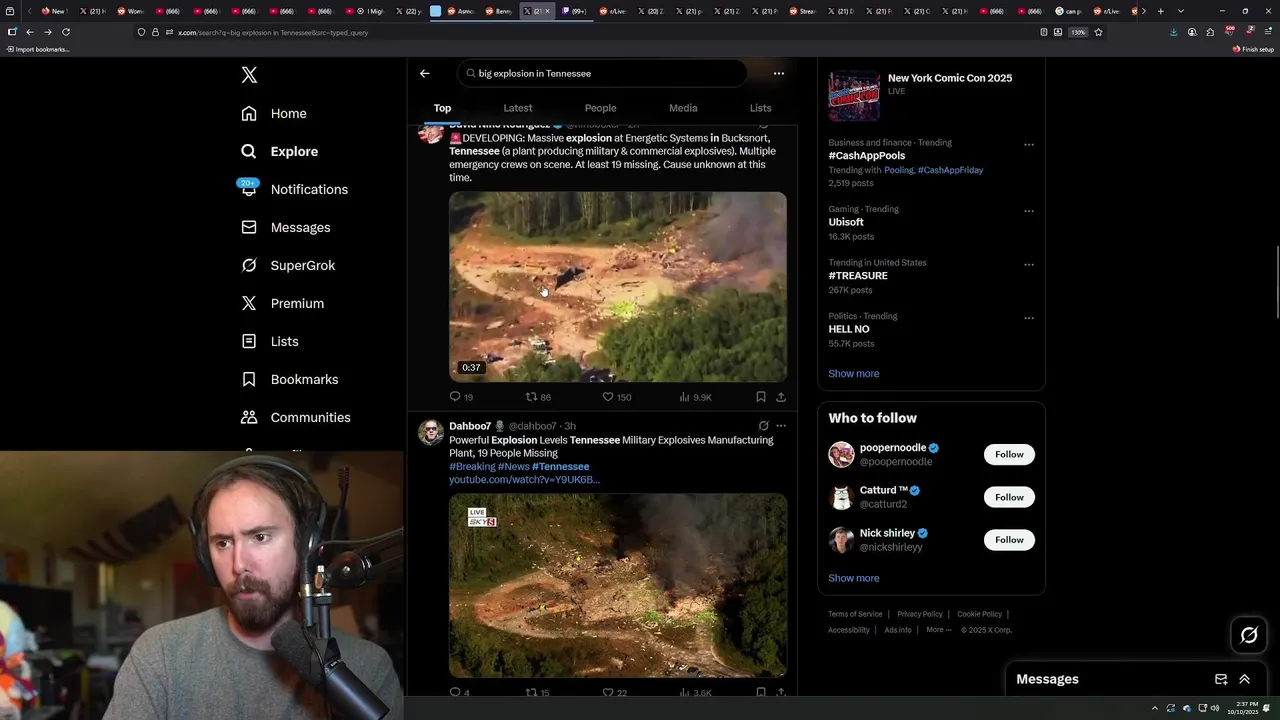Bookmark the DEVELOPING explosion post

761,397
